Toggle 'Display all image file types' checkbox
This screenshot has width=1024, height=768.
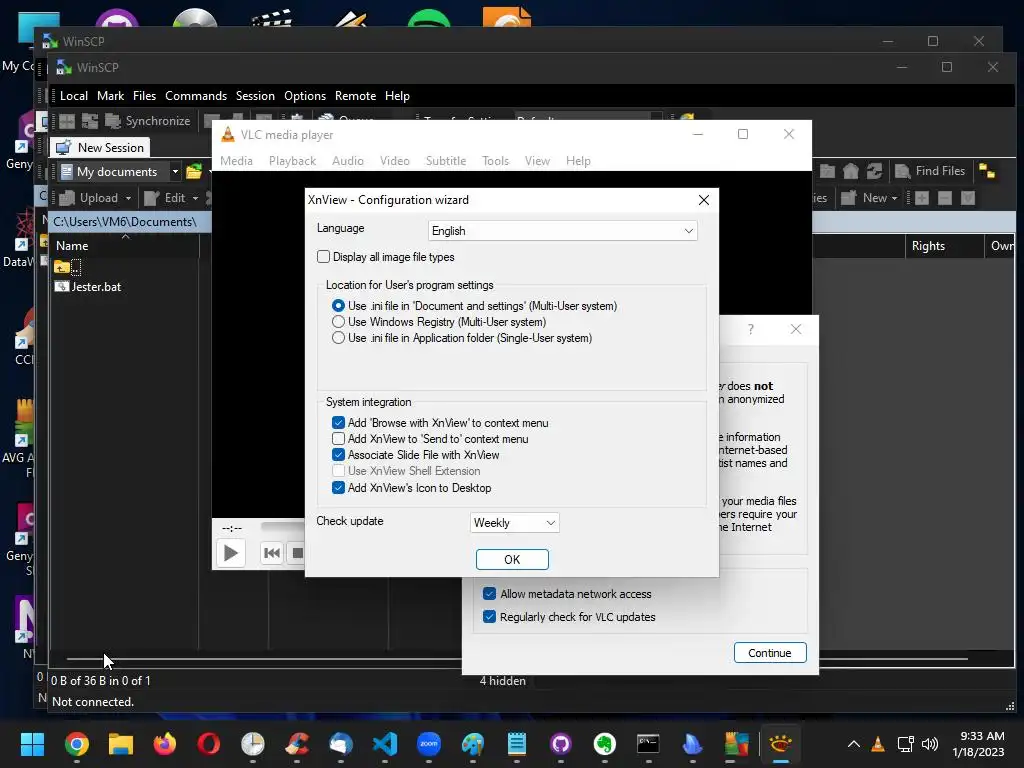324,257
